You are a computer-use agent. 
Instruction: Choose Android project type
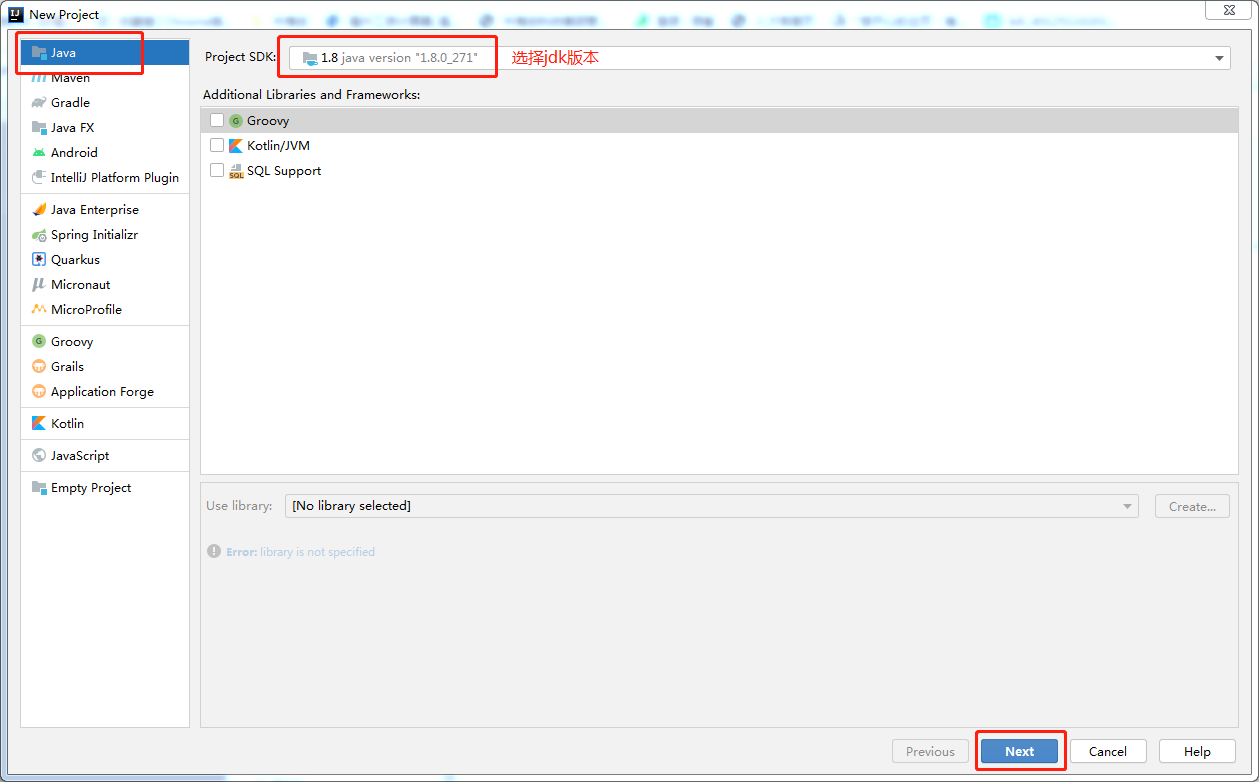(105, 153)
